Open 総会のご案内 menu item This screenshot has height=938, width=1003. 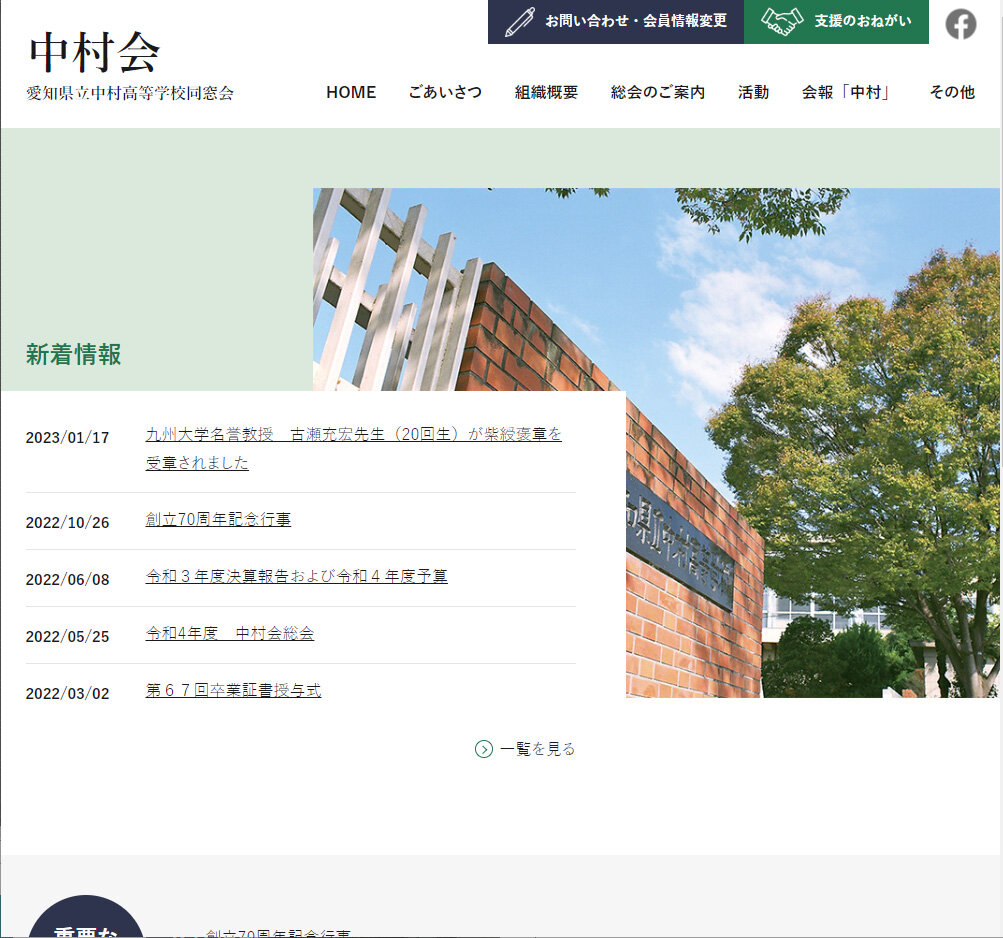coord(658,92)
